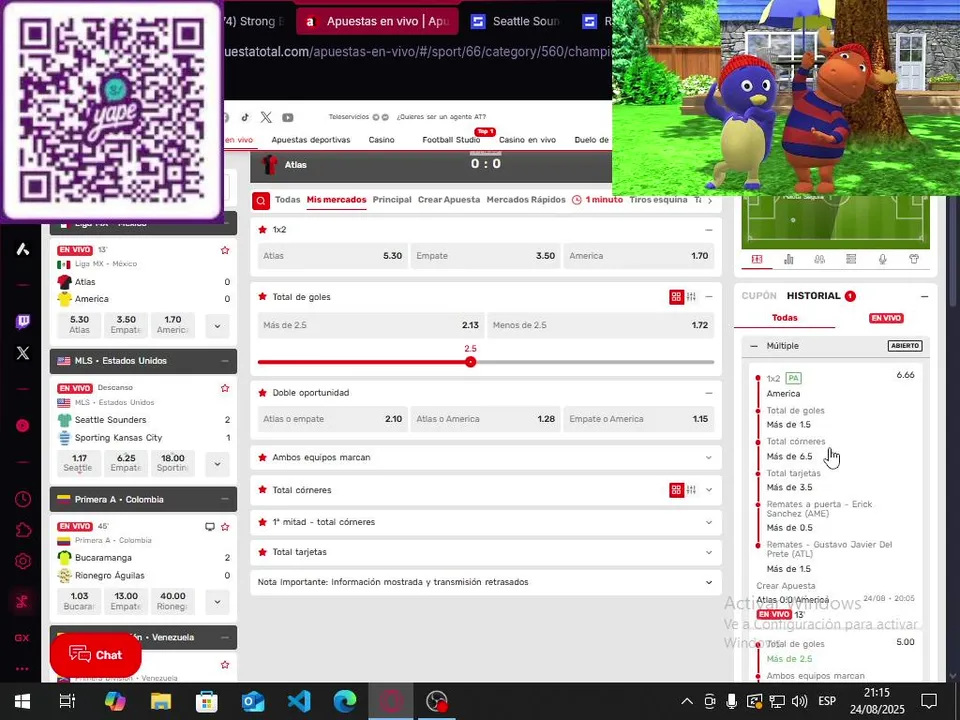
Task: Collapse the Primera A Colombia league section
Action: point(225,500)
